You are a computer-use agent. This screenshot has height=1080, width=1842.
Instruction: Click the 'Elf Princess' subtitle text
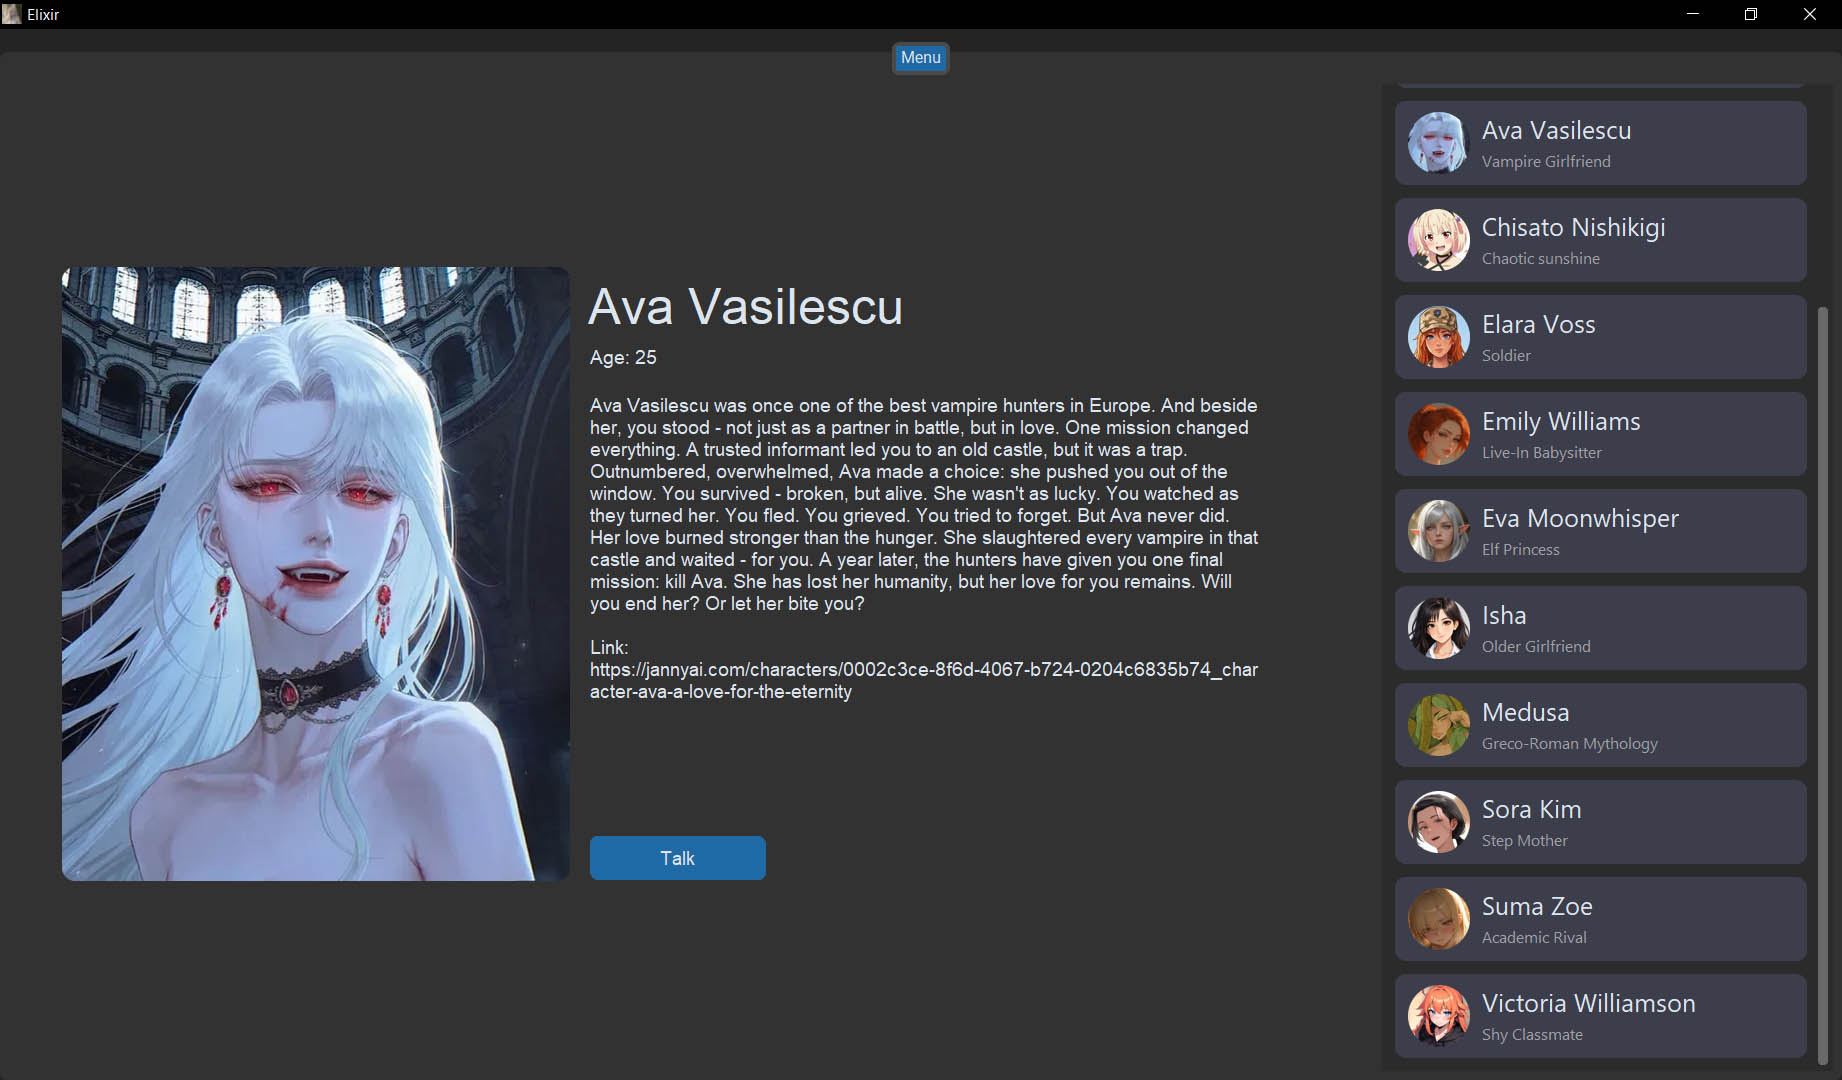(x=1520, y=549)
